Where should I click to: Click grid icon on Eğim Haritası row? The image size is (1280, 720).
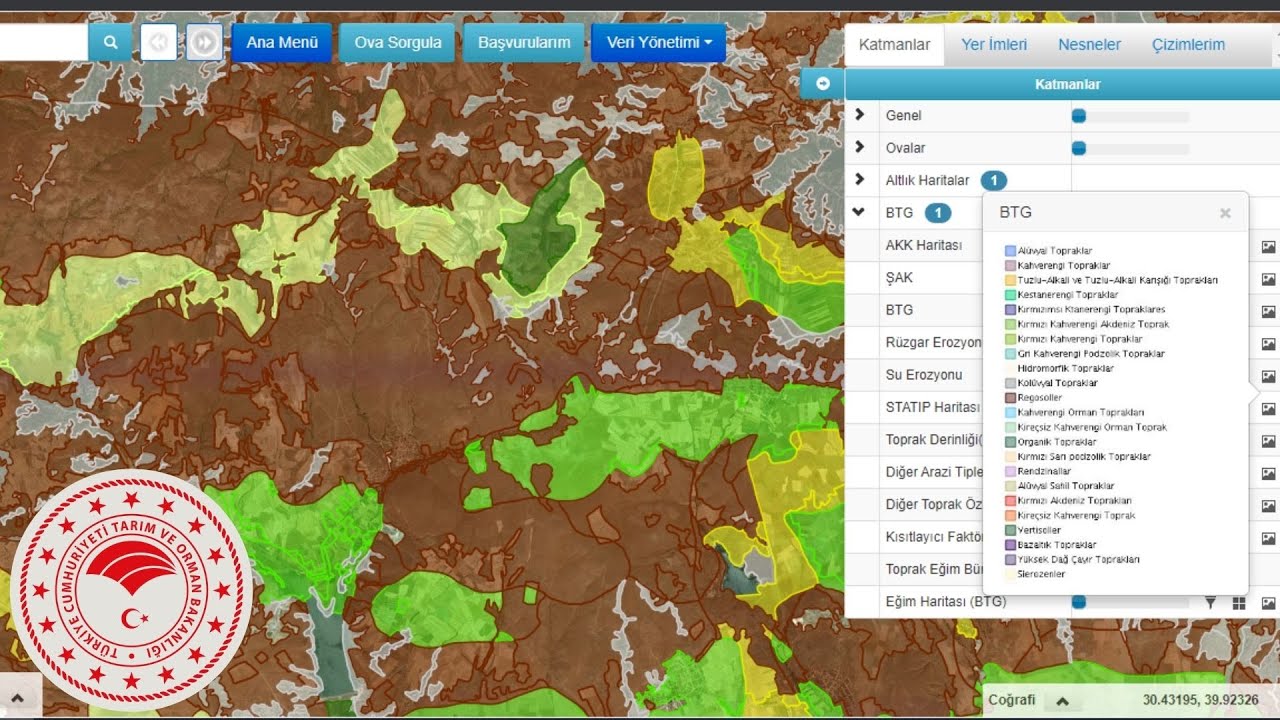(x=1239, y=602)
